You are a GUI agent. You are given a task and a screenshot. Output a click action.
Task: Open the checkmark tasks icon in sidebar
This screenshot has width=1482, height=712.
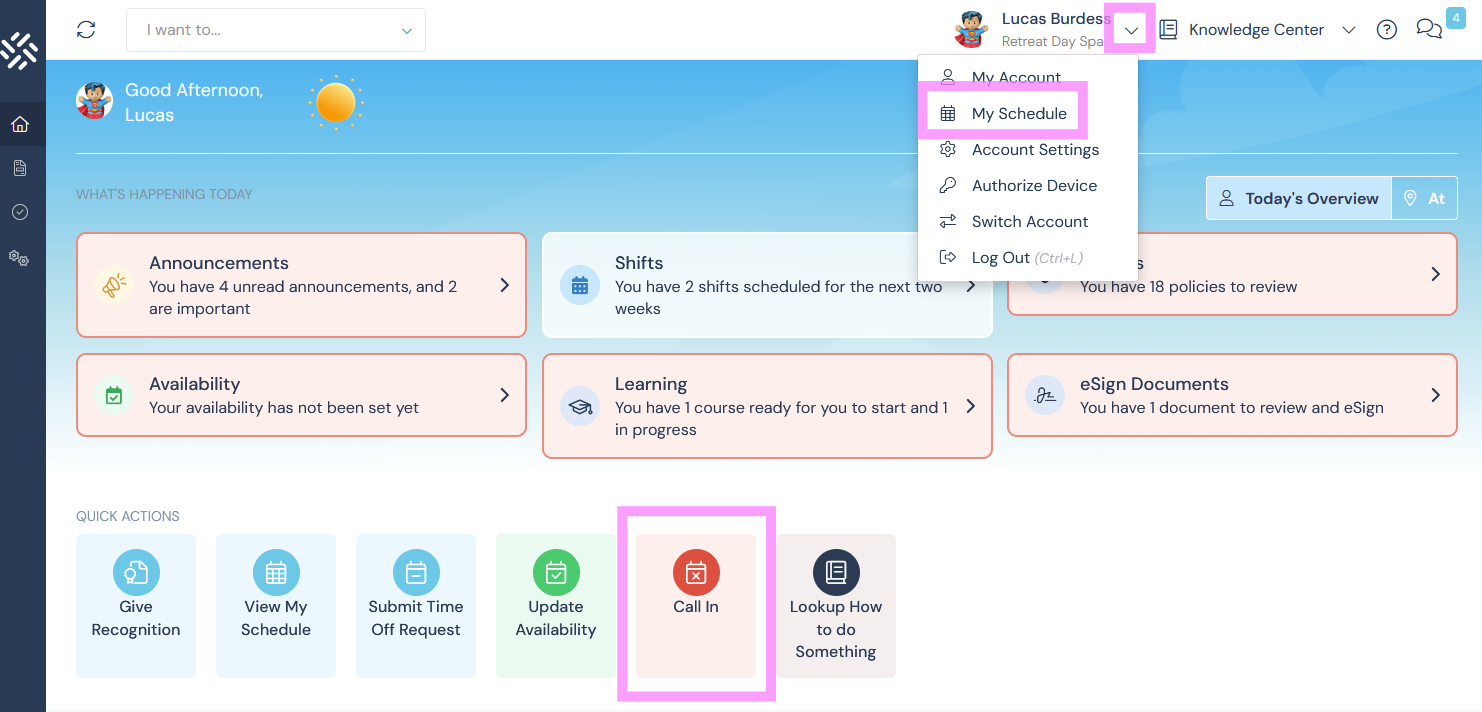click(20, 212)
